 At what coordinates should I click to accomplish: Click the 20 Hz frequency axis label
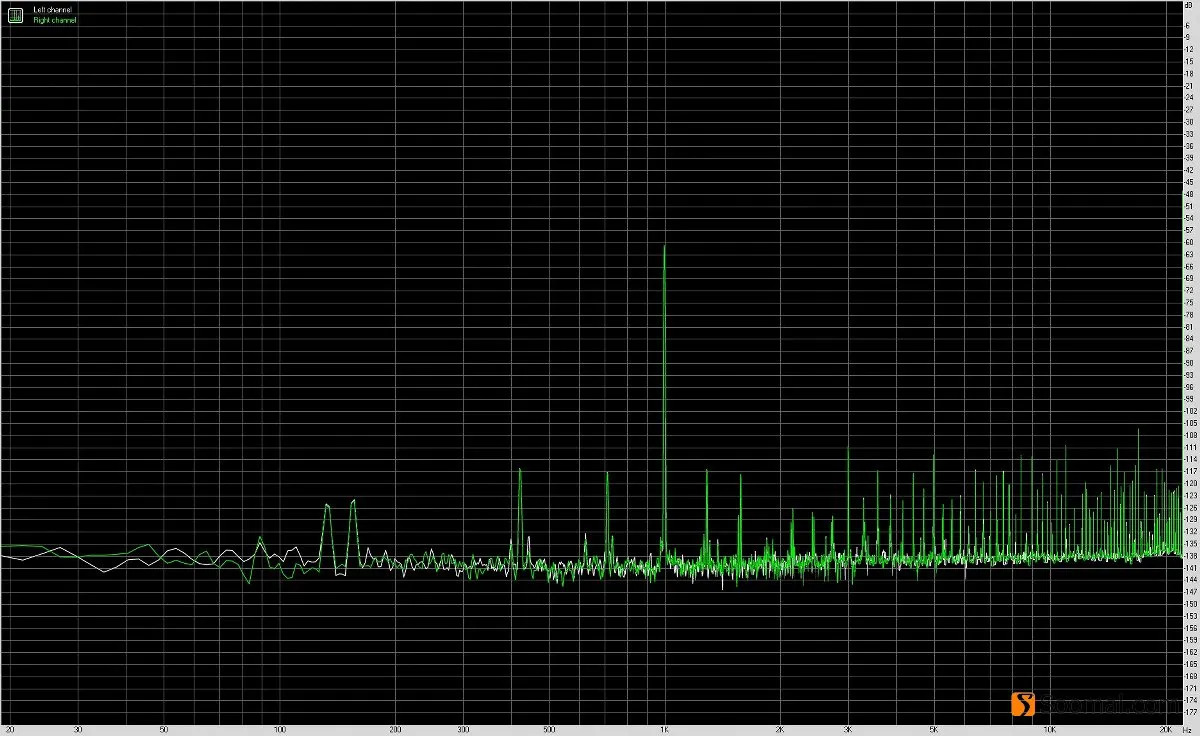point(10,729)
